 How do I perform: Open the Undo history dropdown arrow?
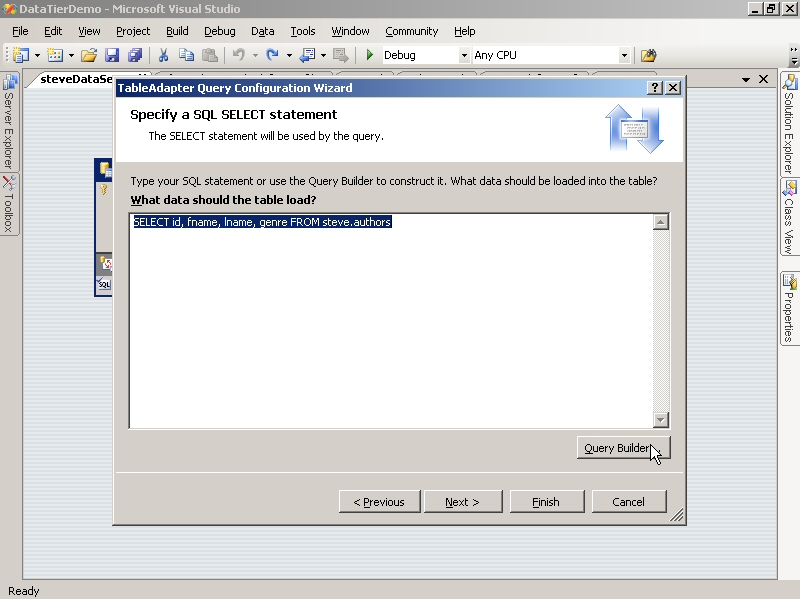[x=255, y=55]
